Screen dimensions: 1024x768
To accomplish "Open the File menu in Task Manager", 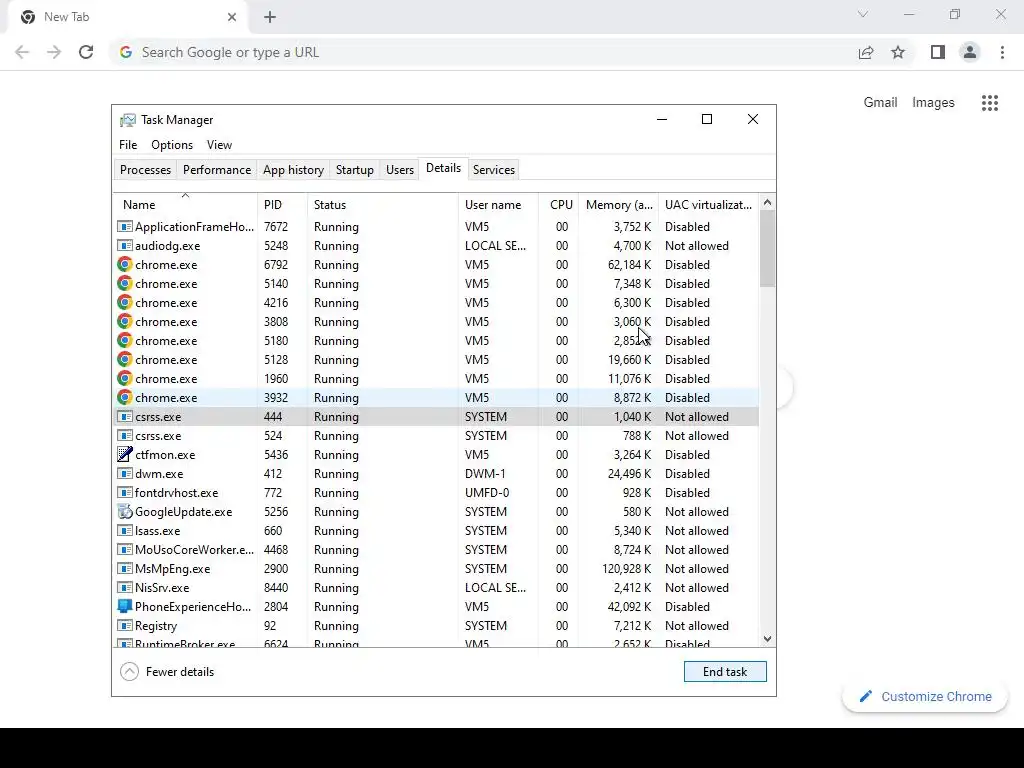I will click(128, 145).
